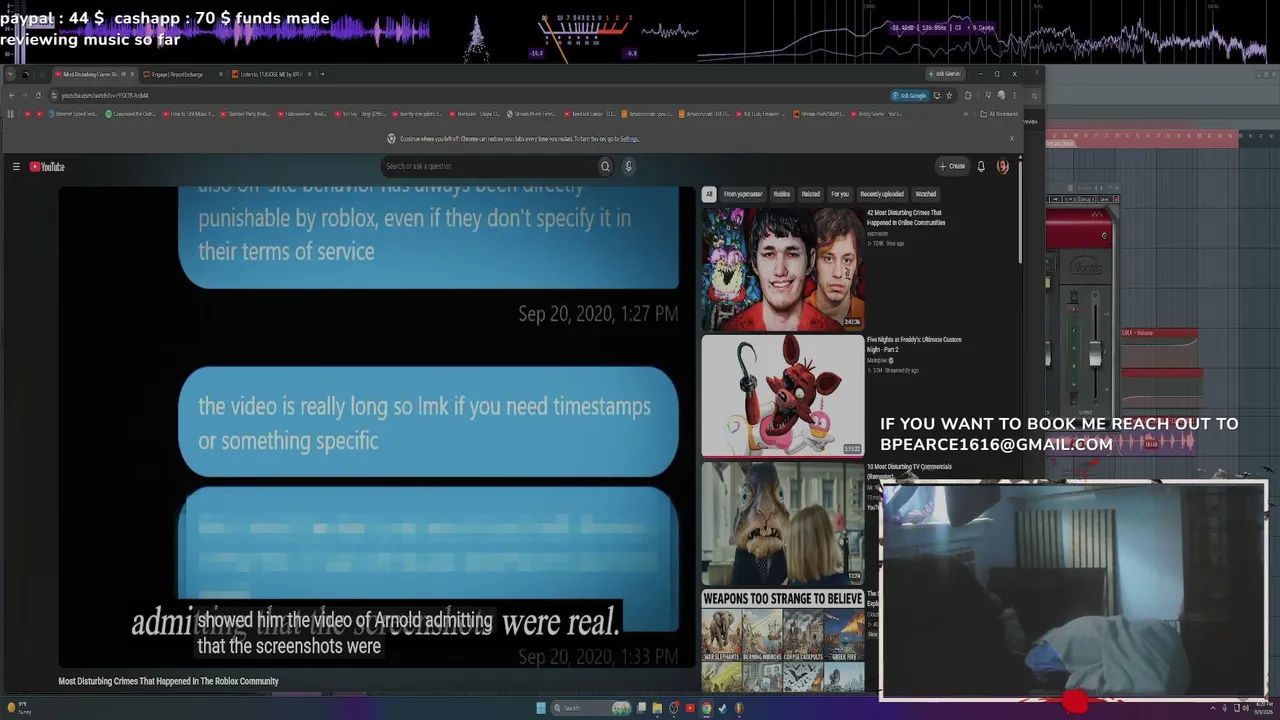Click the Ask Google button in address bar

click(x=909, y=95)
